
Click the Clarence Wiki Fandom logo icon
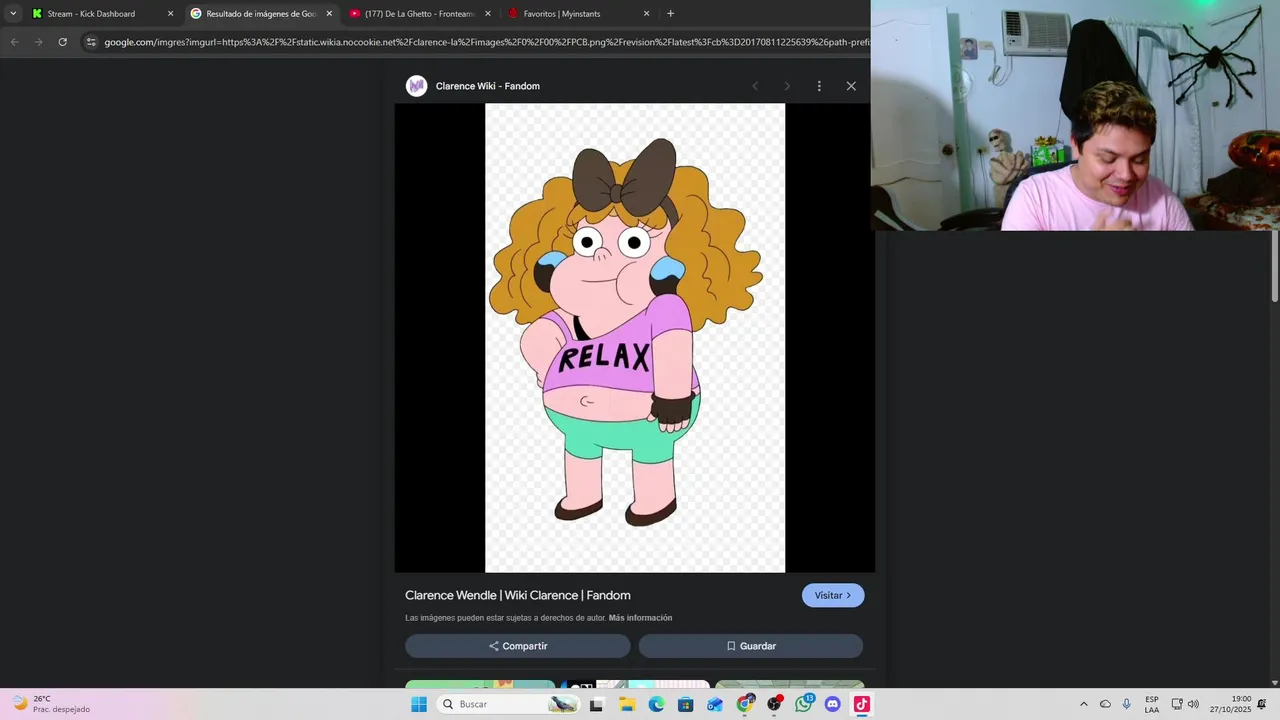416,86
